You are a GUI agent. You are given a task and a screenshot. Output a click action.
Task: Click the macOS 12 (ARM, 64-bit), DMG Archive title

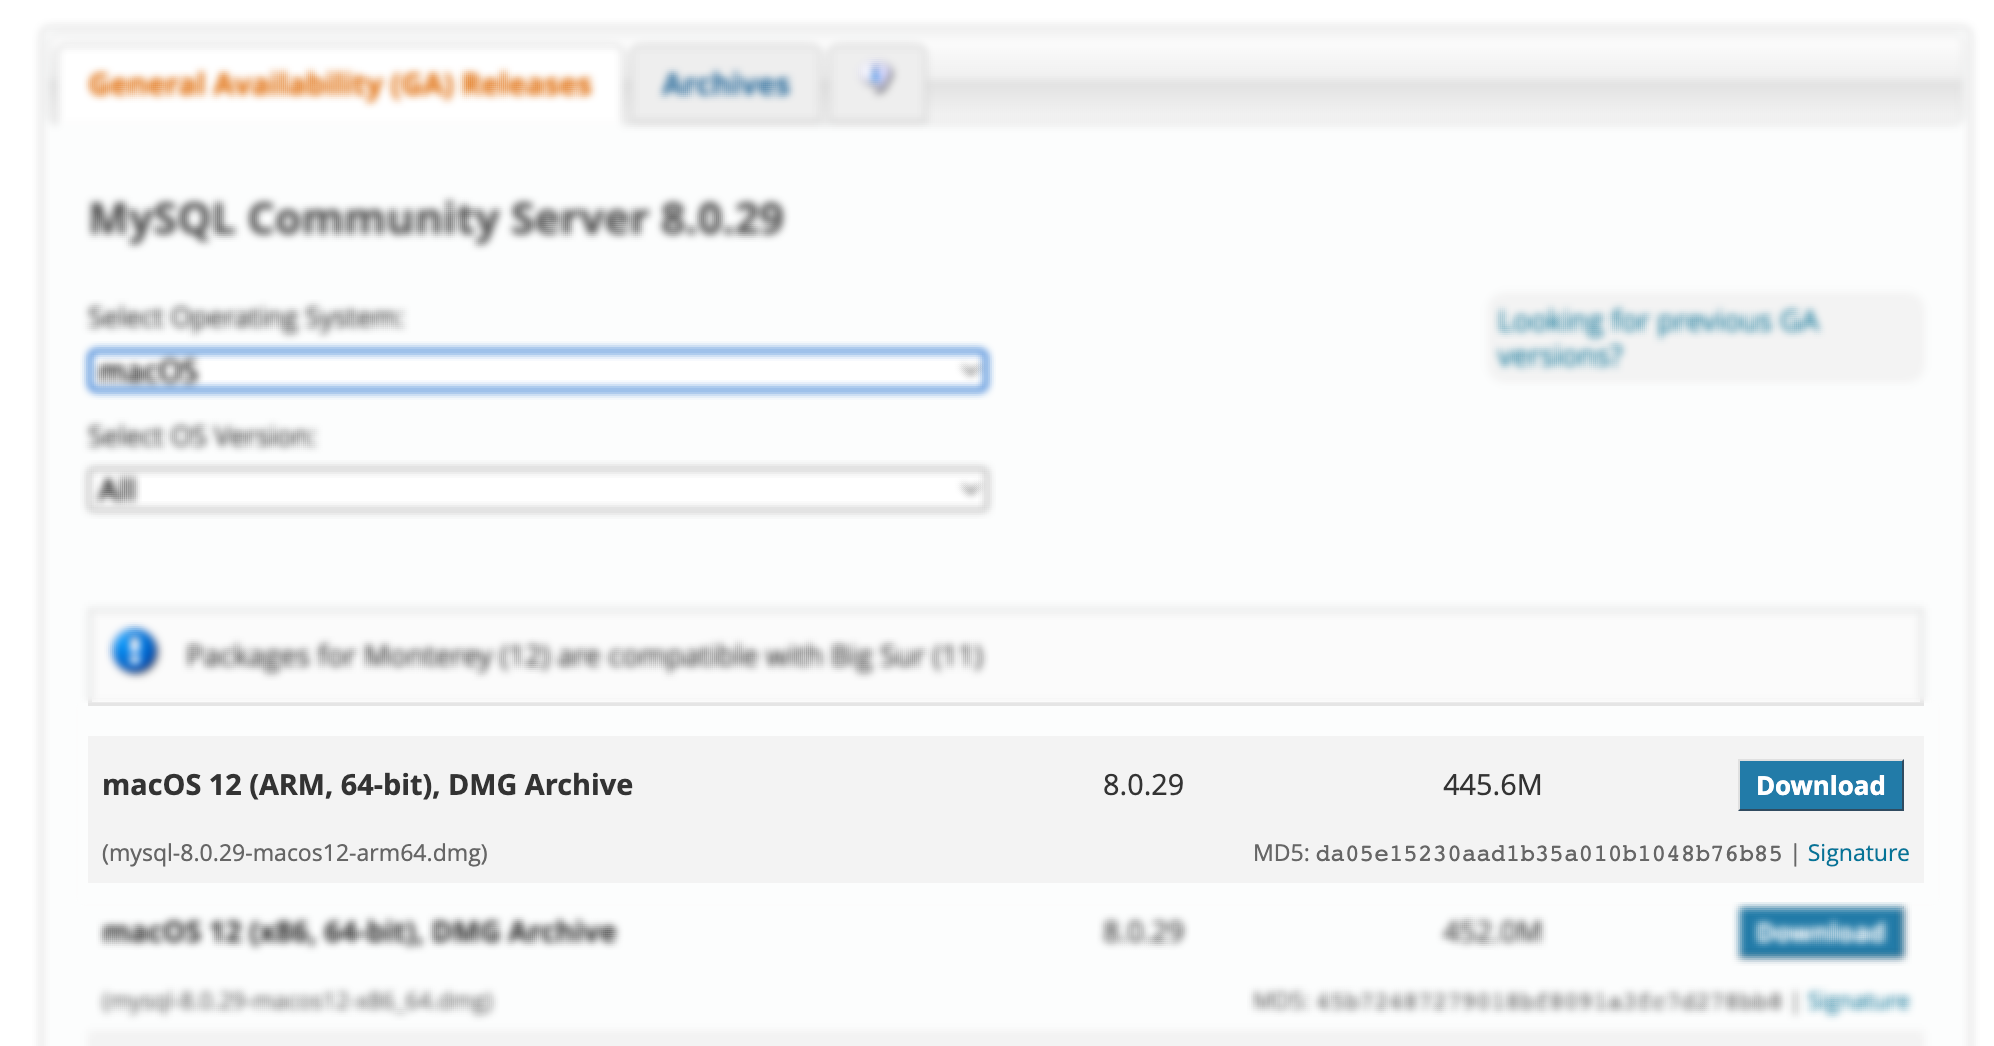coord(367,785)
